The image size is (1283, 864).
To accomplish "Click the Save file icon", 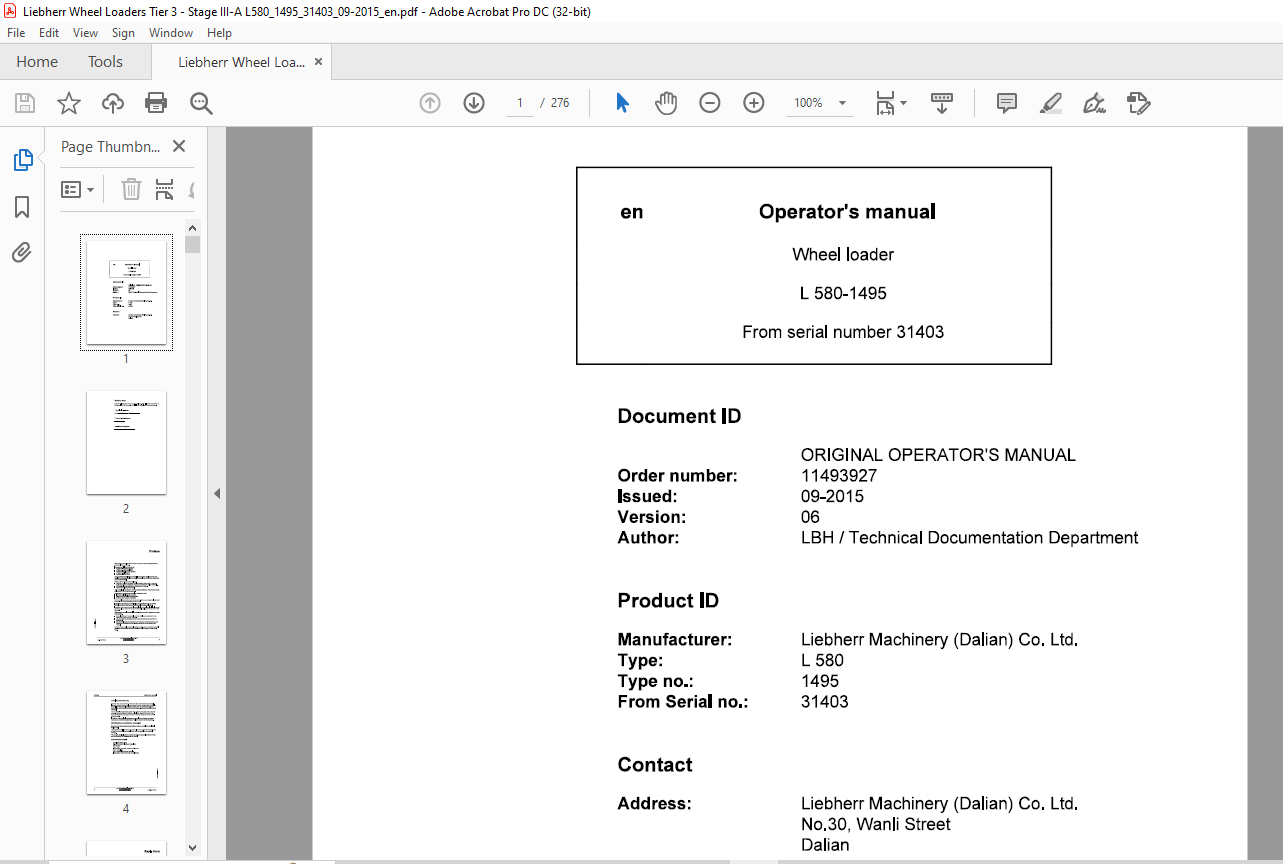I will tap(25, 103).
